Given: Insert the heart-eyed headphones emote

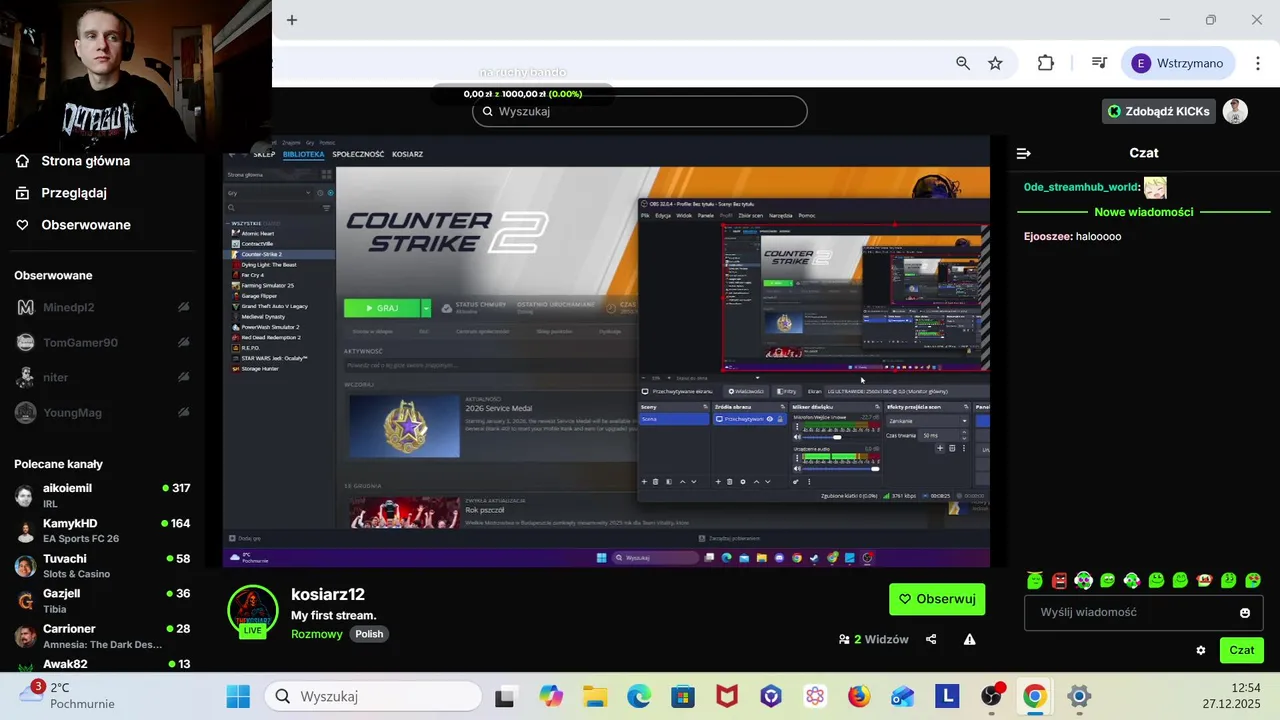Looking at the screenshot, I should [x=1083, y=580].
